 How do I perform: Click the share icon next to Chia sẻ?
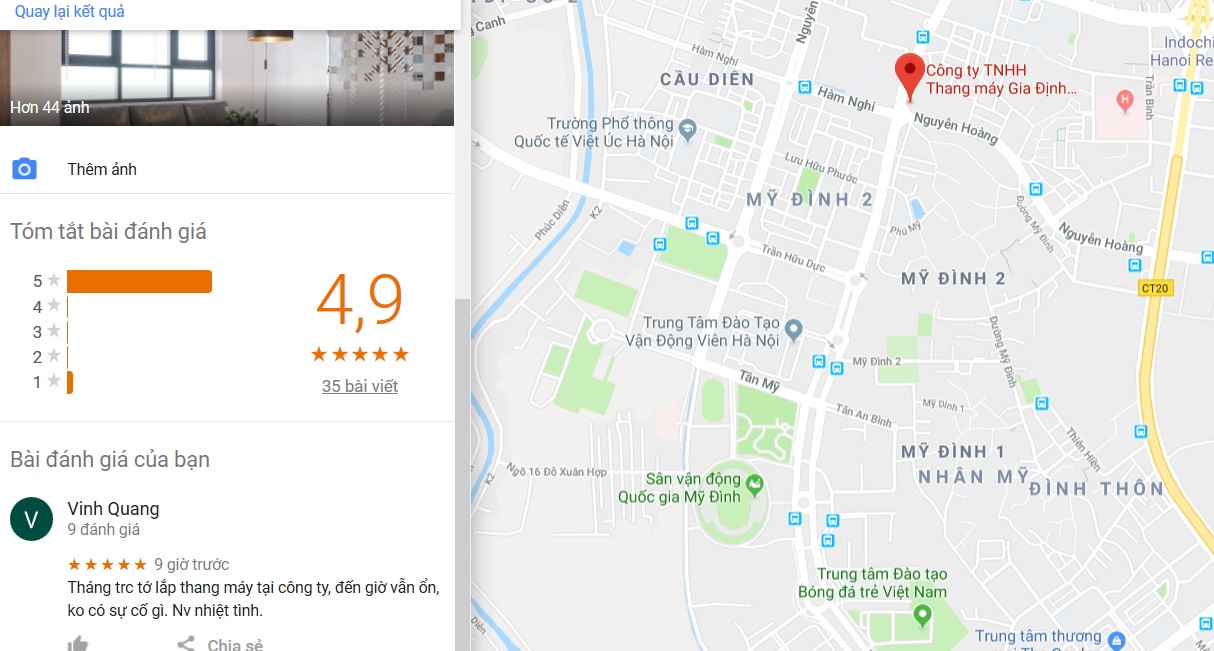(186, 644)
